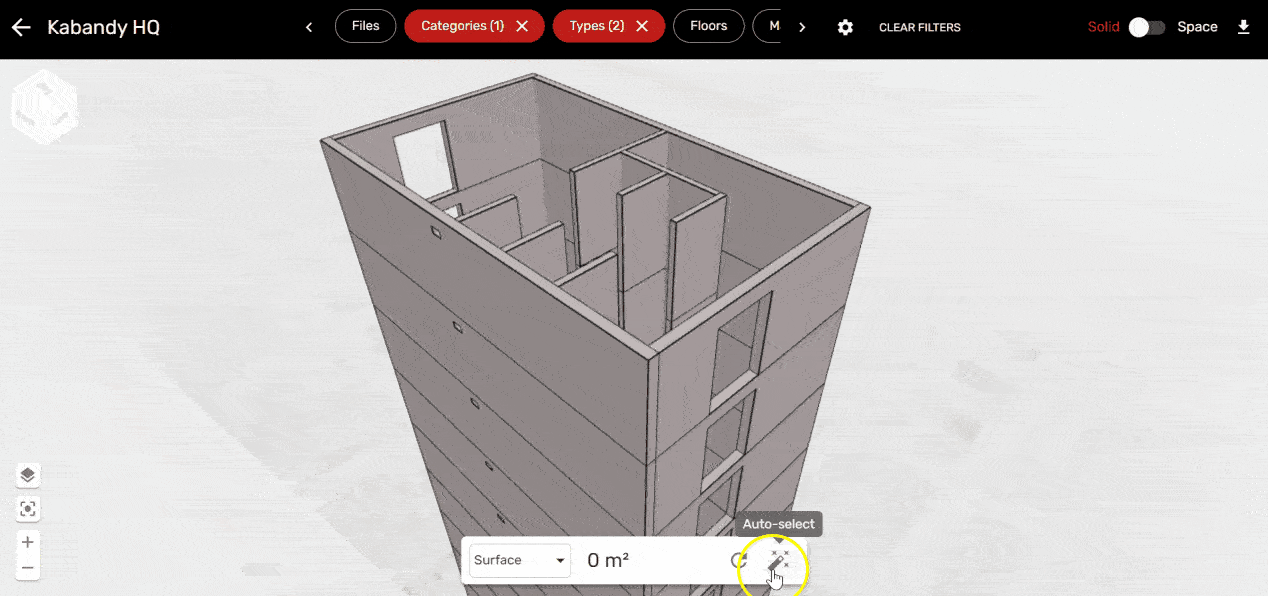Click the download icon in the top bar
The height and width of the screenshot is (596, 1268).
(1243, 27)
